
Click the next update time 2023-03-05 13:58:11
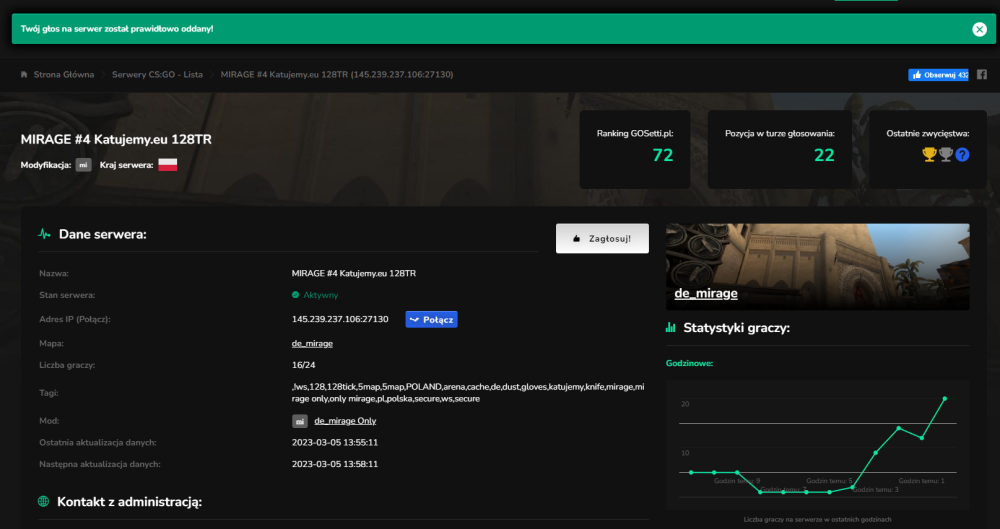point(335,464)
